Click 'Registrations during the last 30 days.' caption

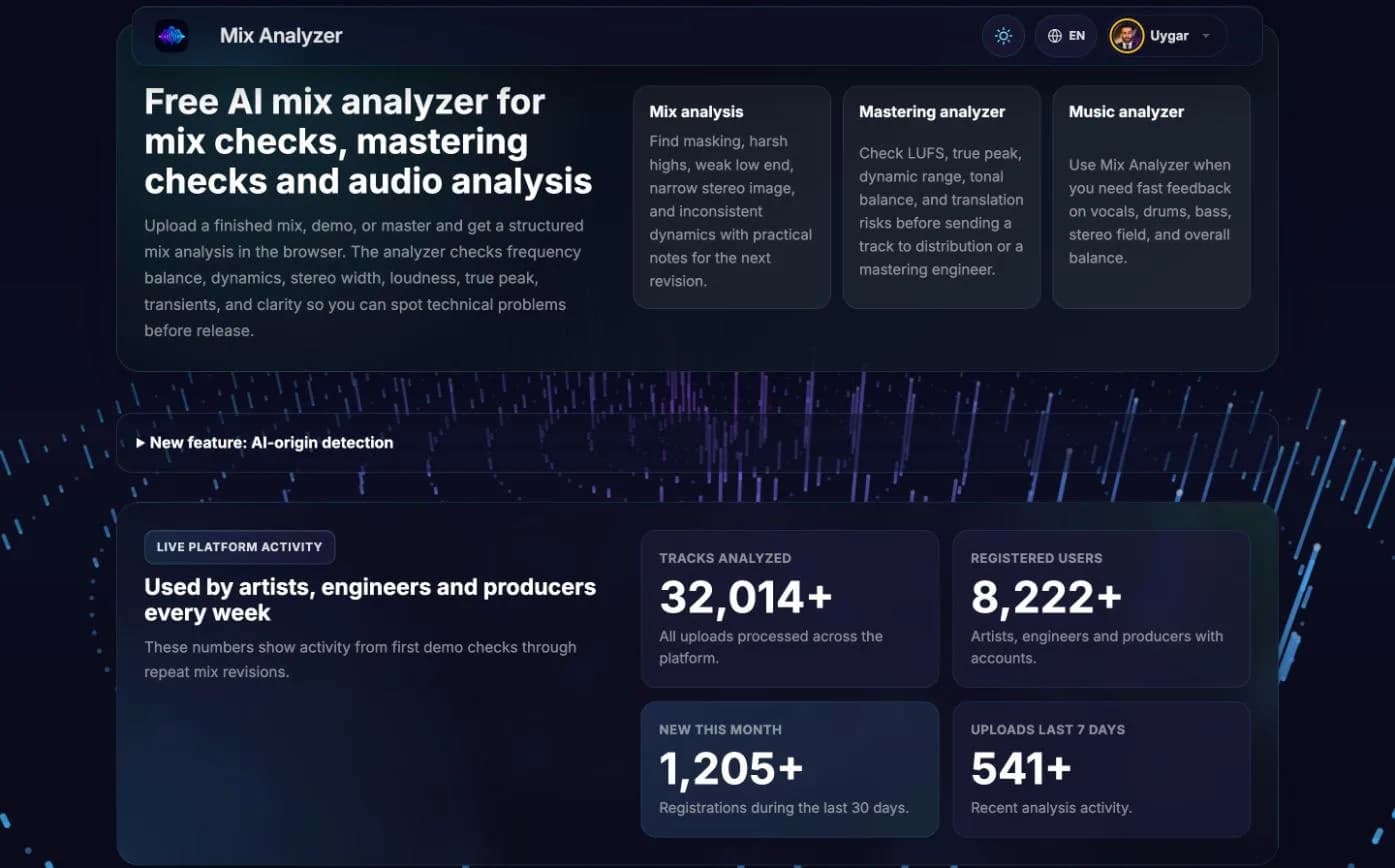[784, 807]
